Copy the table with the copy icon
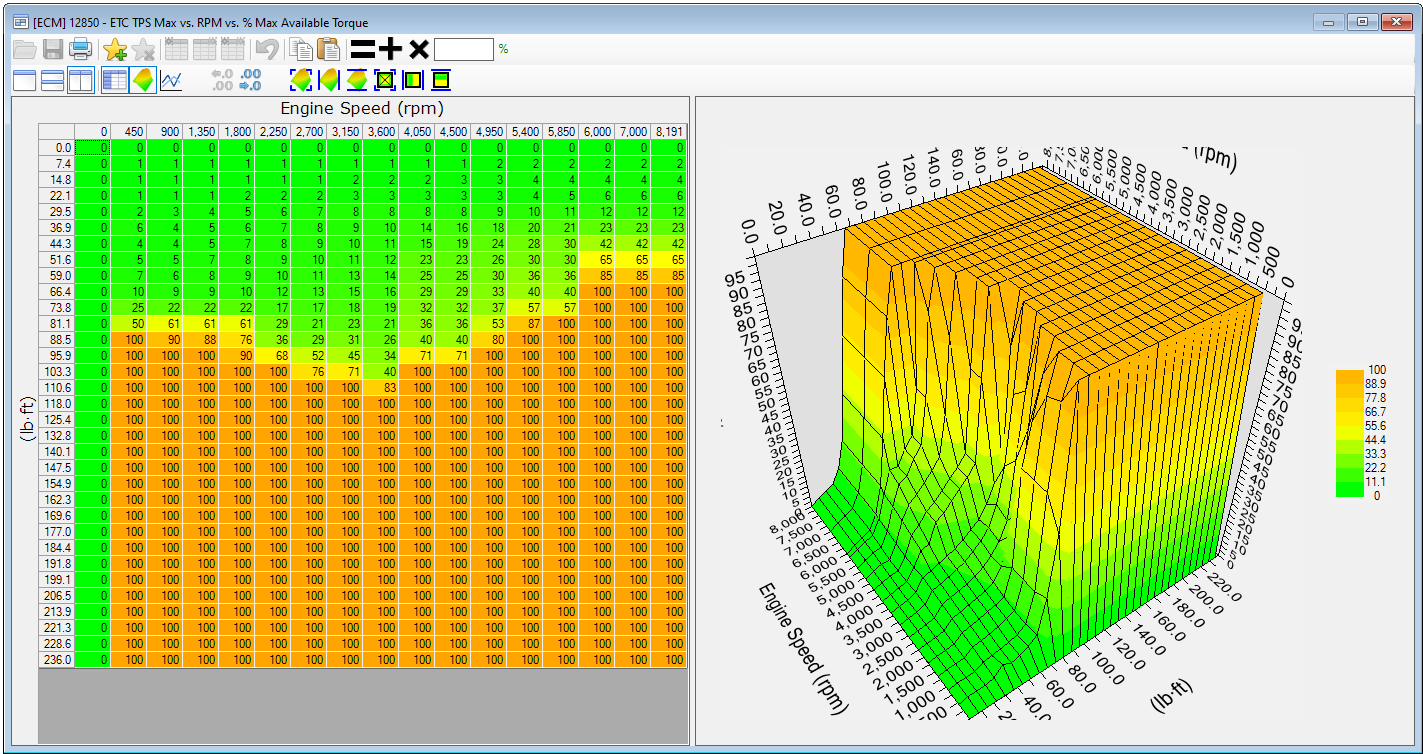 coord(300,49)
